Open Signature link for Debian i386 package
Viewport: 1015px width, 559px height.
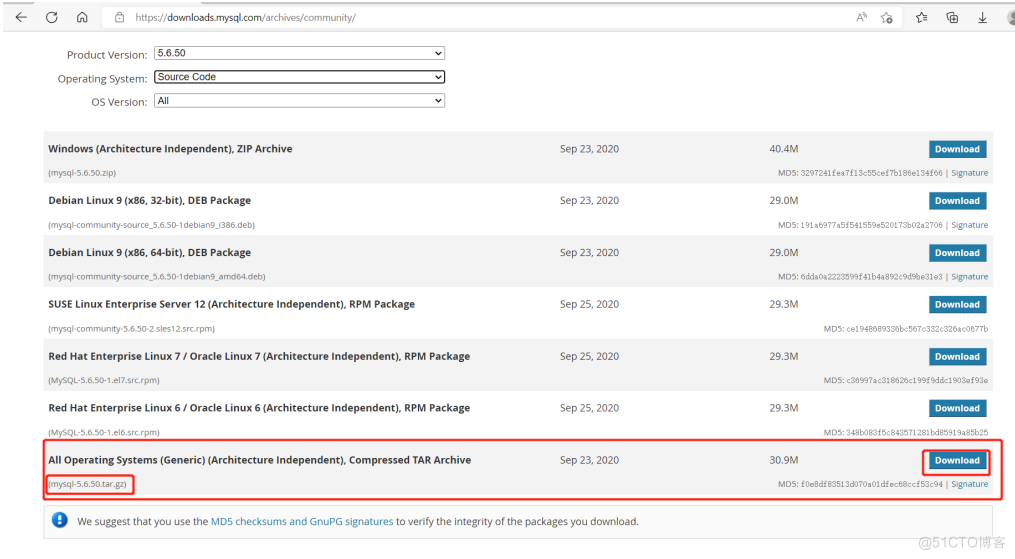(x=969, y=225)
